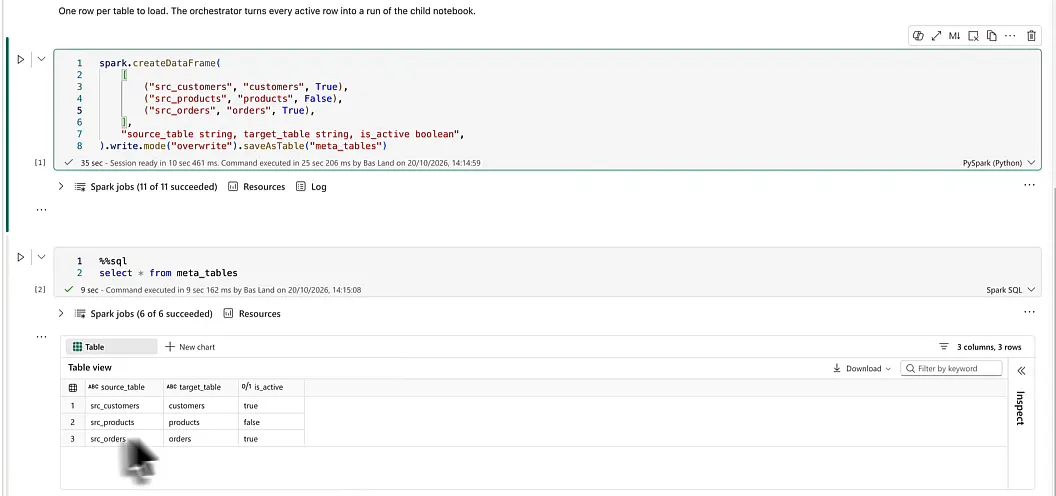This screenshot has width=1056, height=496.
Task: Select the src_products cell
Action: [124, 423]
